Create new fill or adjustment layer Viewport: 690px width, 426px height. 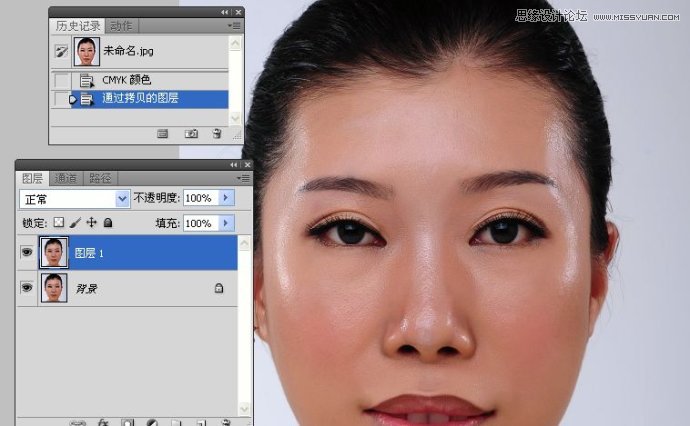[x=152, y=422]
